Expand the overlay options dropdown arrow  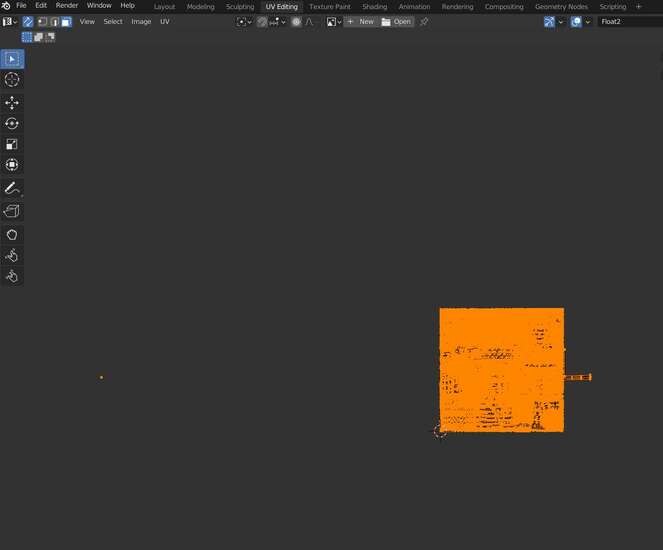pyautogui.click(x=588, y=22)
